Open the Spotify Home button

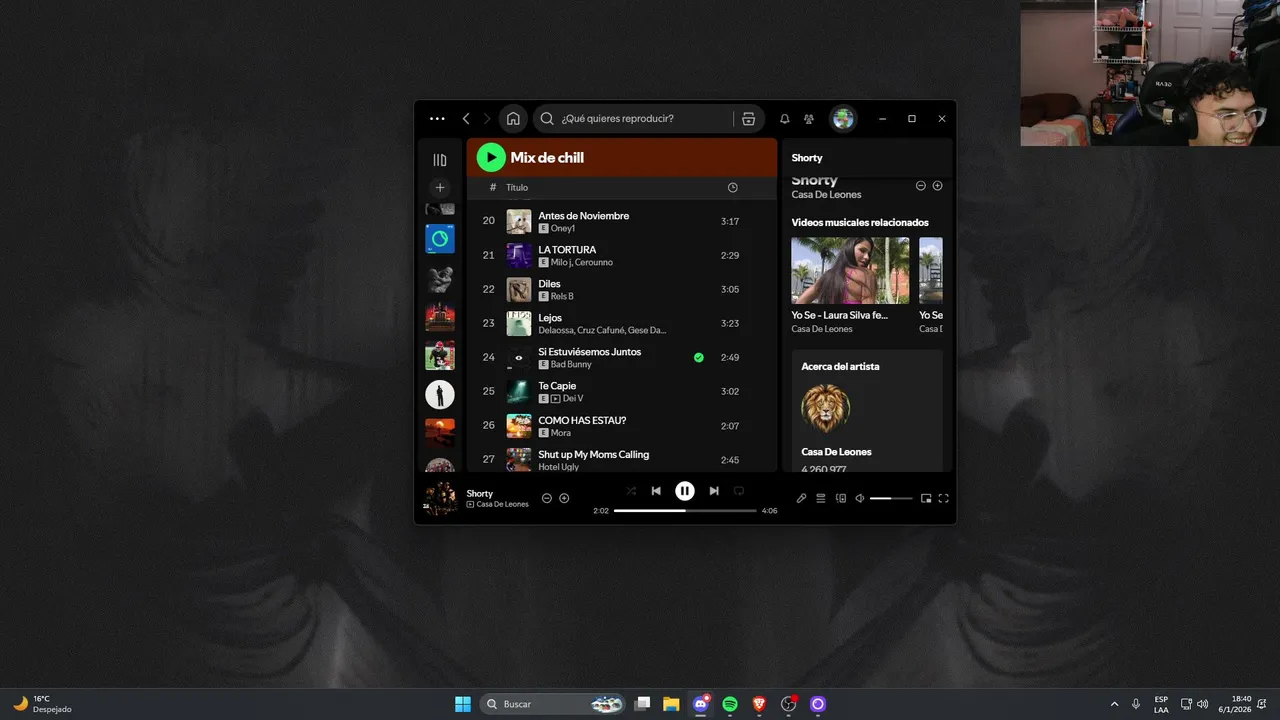[513, 118]
